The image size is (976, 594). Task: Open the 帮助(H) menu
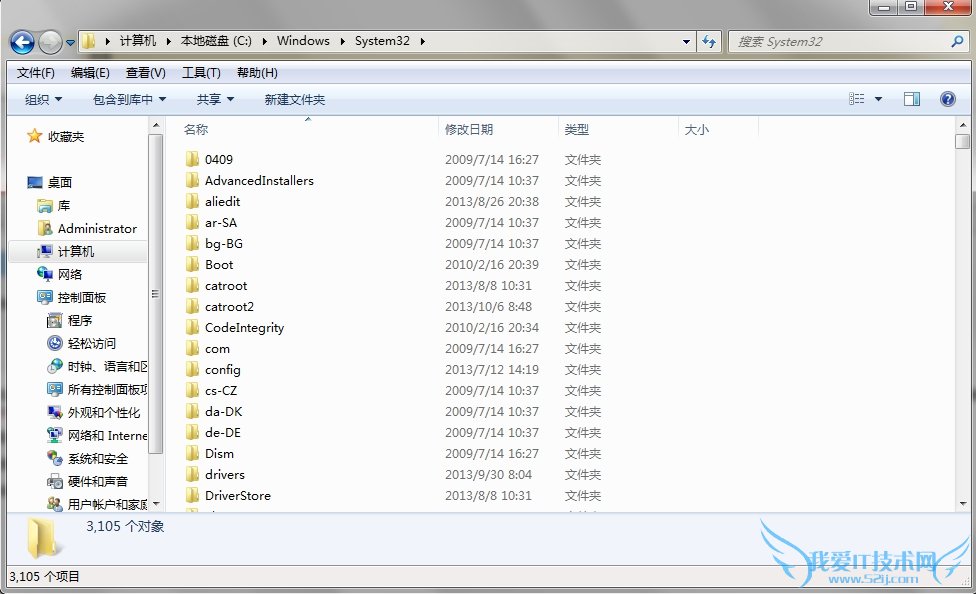257,73
